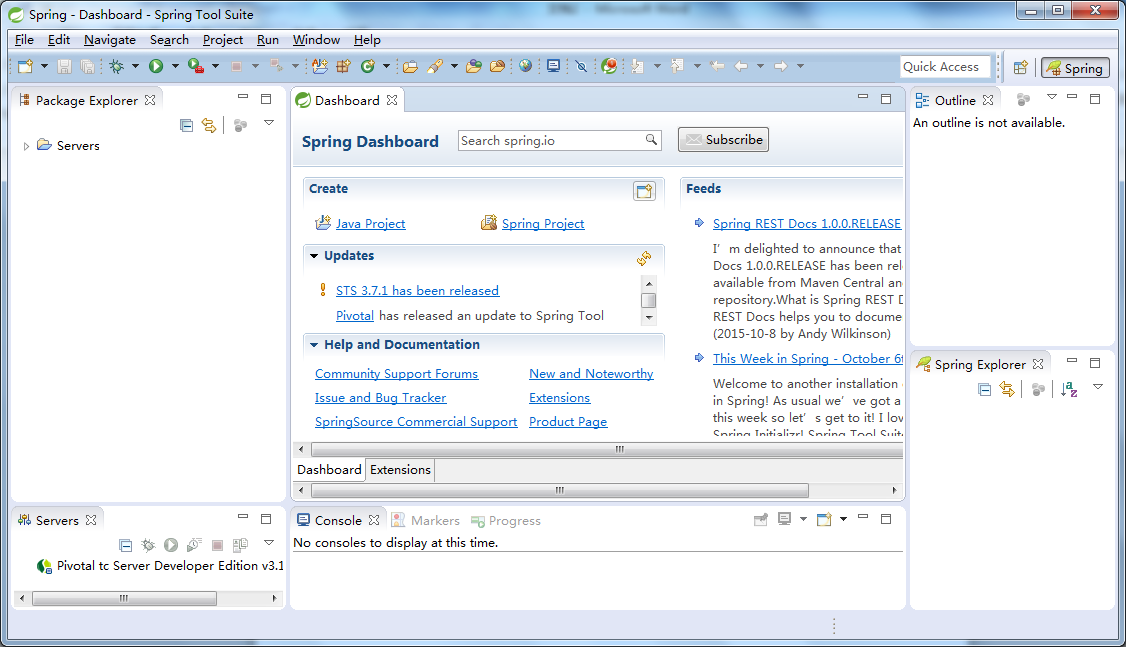
Task: Collapse the Updates section
Action: tap(314, 256)
